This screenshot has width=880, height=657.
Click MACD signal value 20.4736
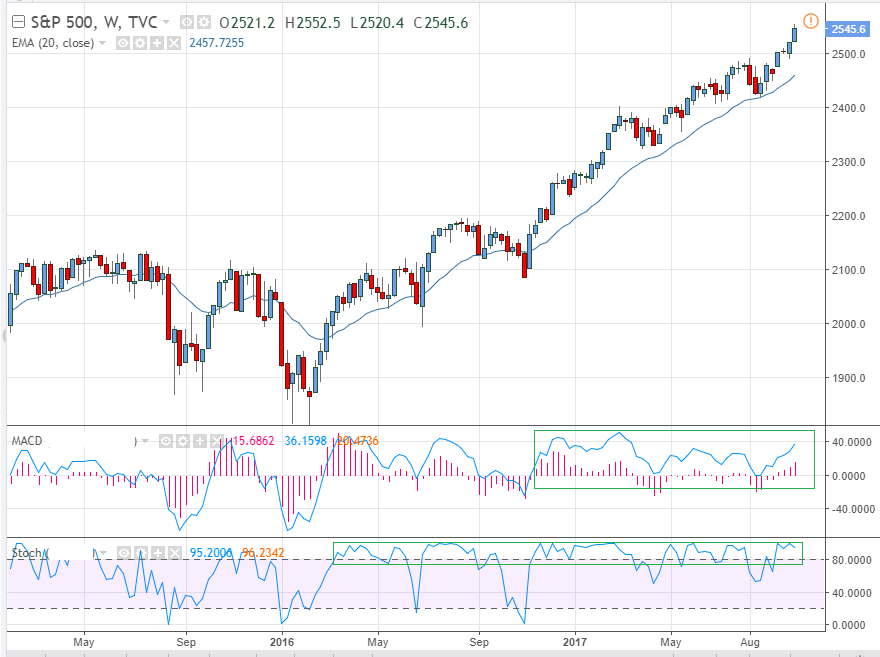pos(358,441)
